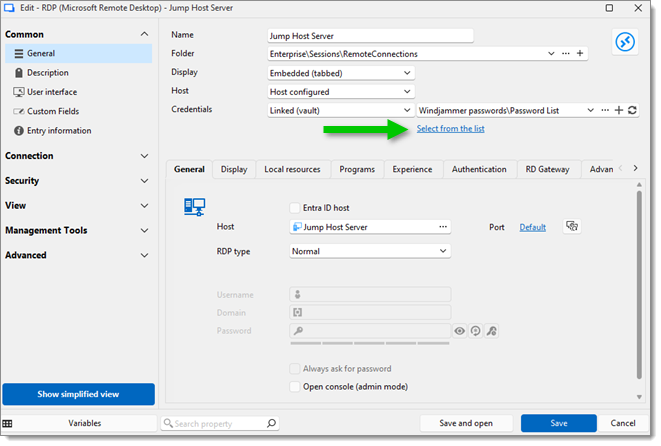The height and width of the screenshot is (446, 661).
Task: Click the Password input field
Action: pos(370,331)
